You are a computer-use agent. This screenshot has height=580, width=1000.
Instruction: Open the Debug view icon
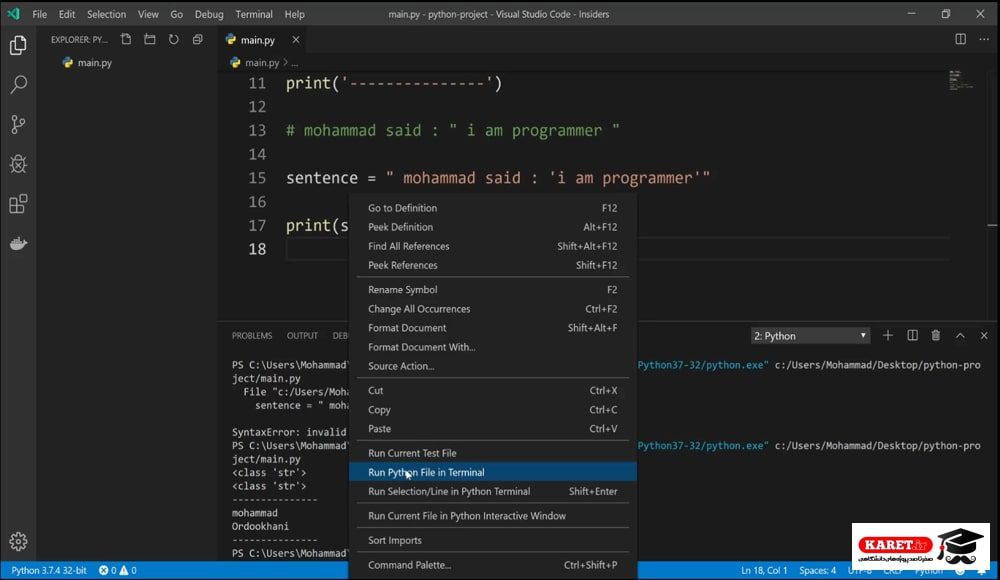(18, 164)
